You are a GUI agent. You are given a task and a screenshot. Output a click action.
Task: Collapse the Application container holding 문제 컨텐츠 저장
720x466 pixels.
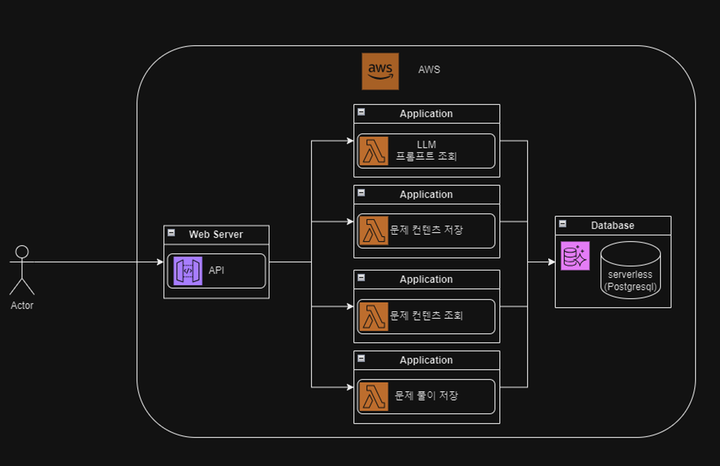[x=362, y=194]
